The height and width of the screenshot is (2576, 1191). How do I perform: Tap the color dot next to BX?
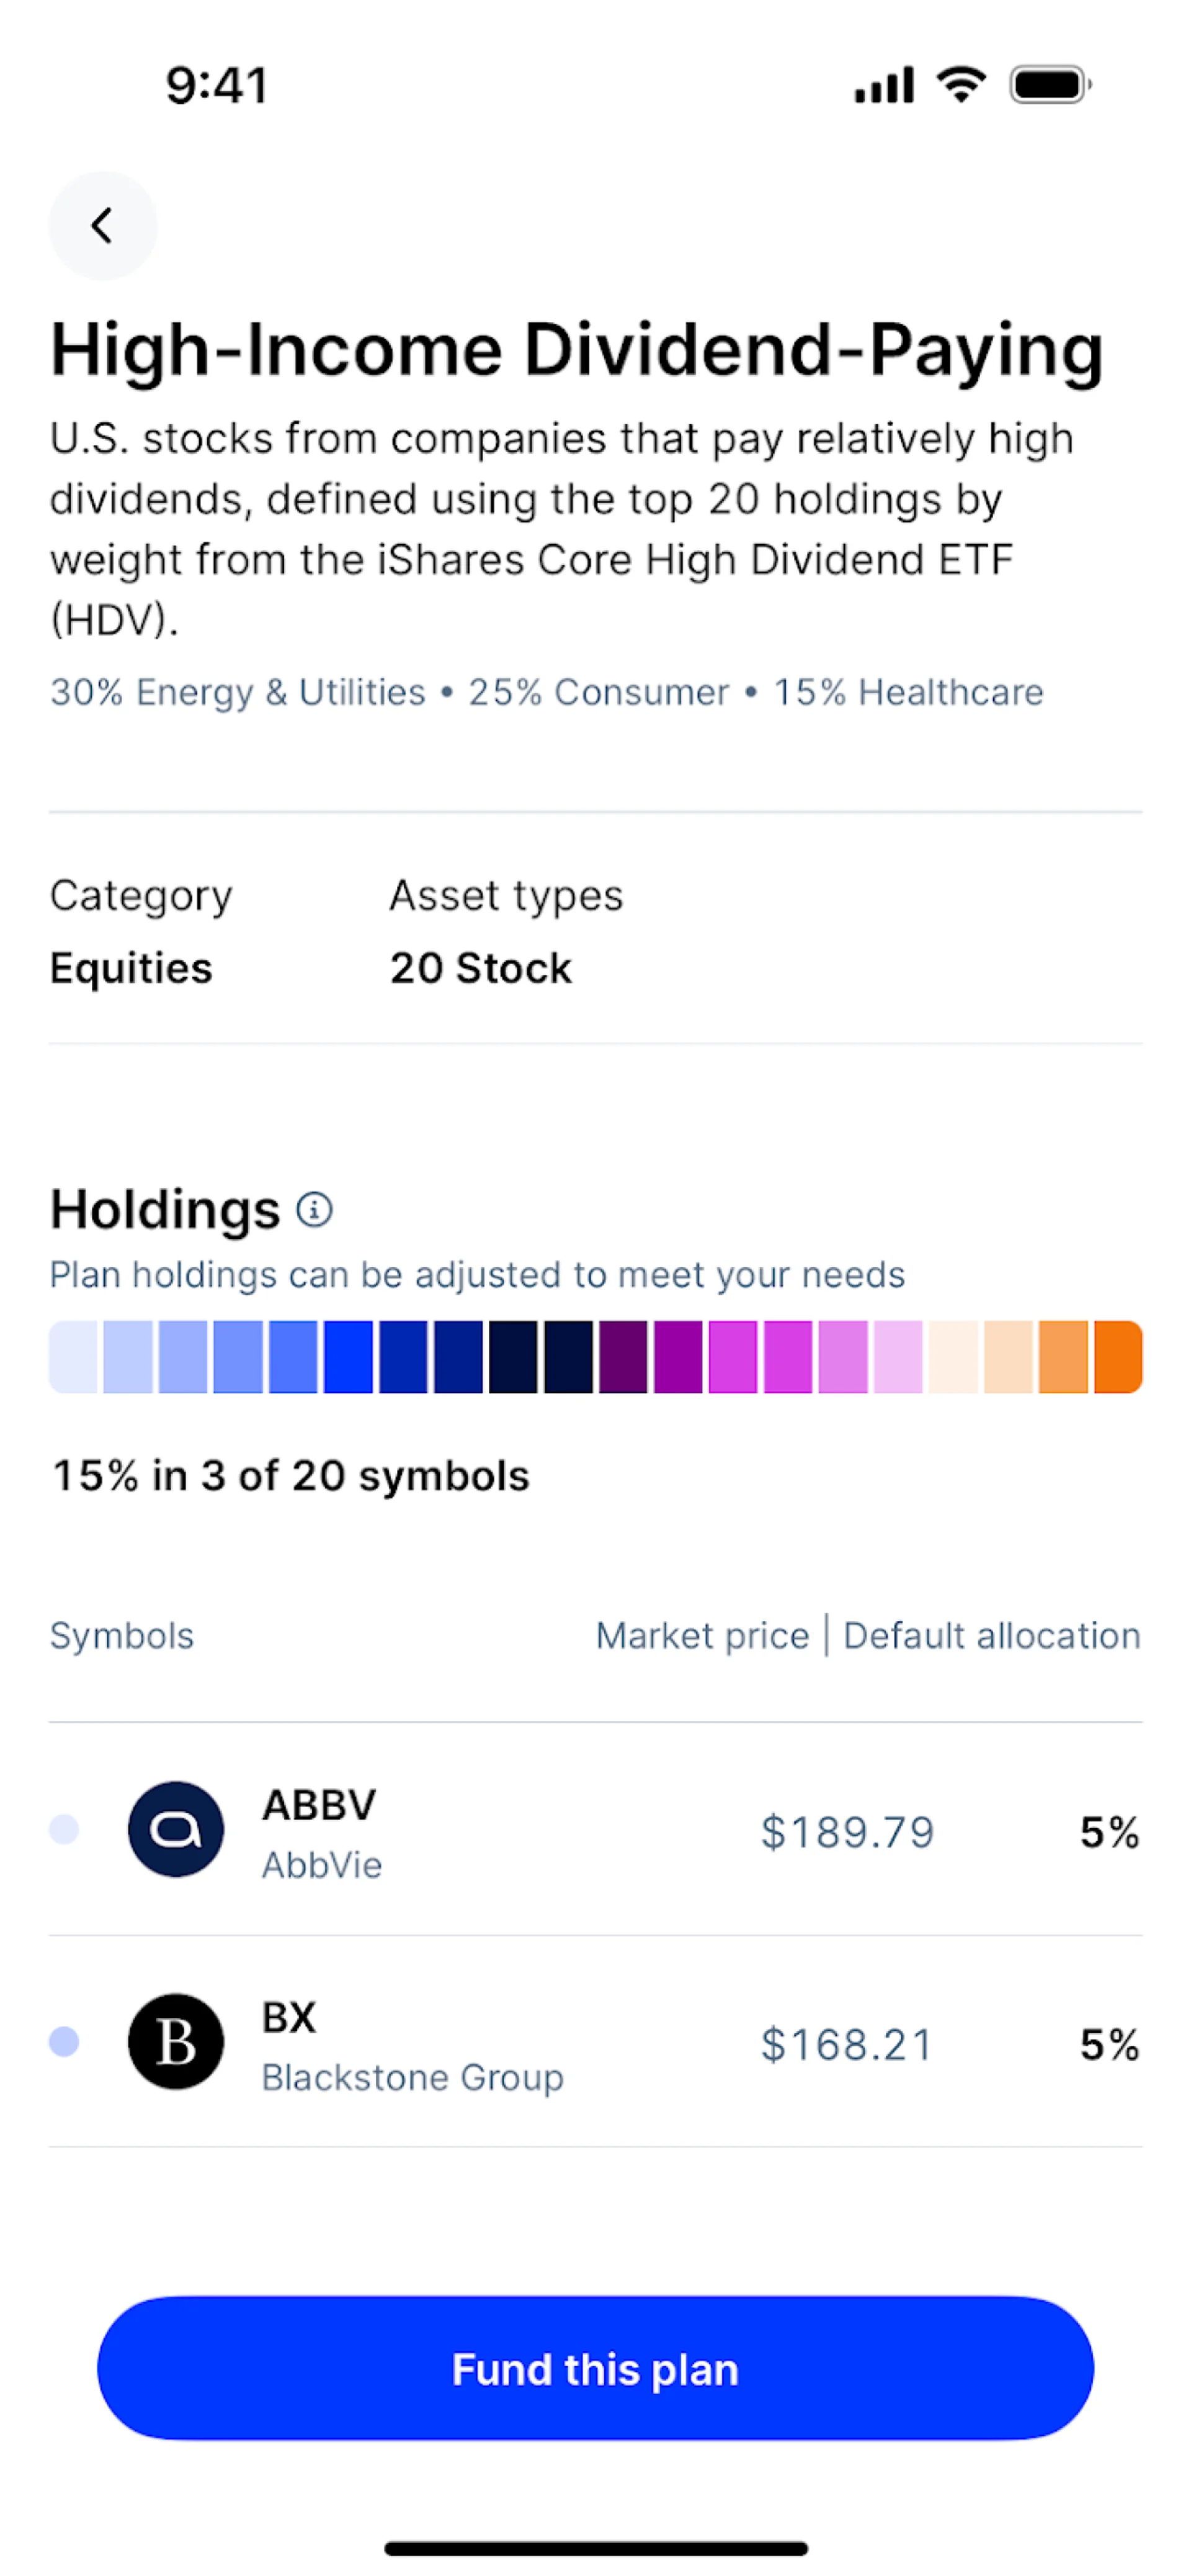tap(64, 2042)
